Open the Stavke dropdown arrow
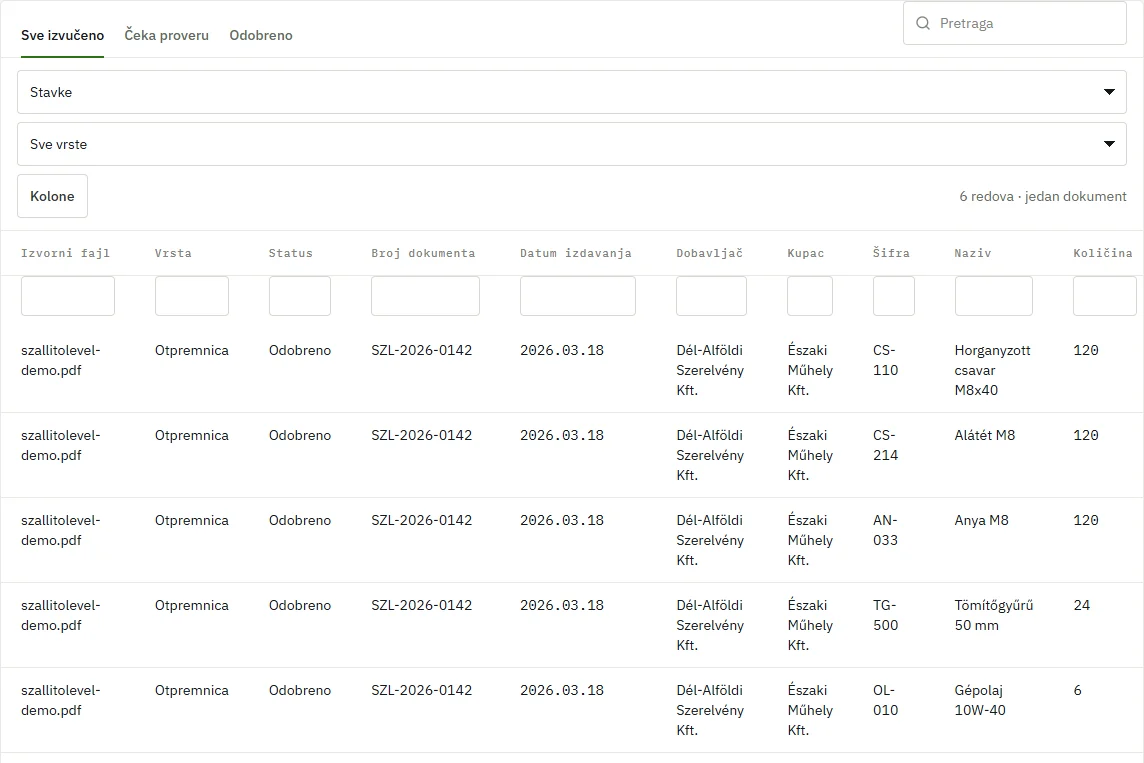The height and width of the screenshot is (763, 1144). point(1109,92)
